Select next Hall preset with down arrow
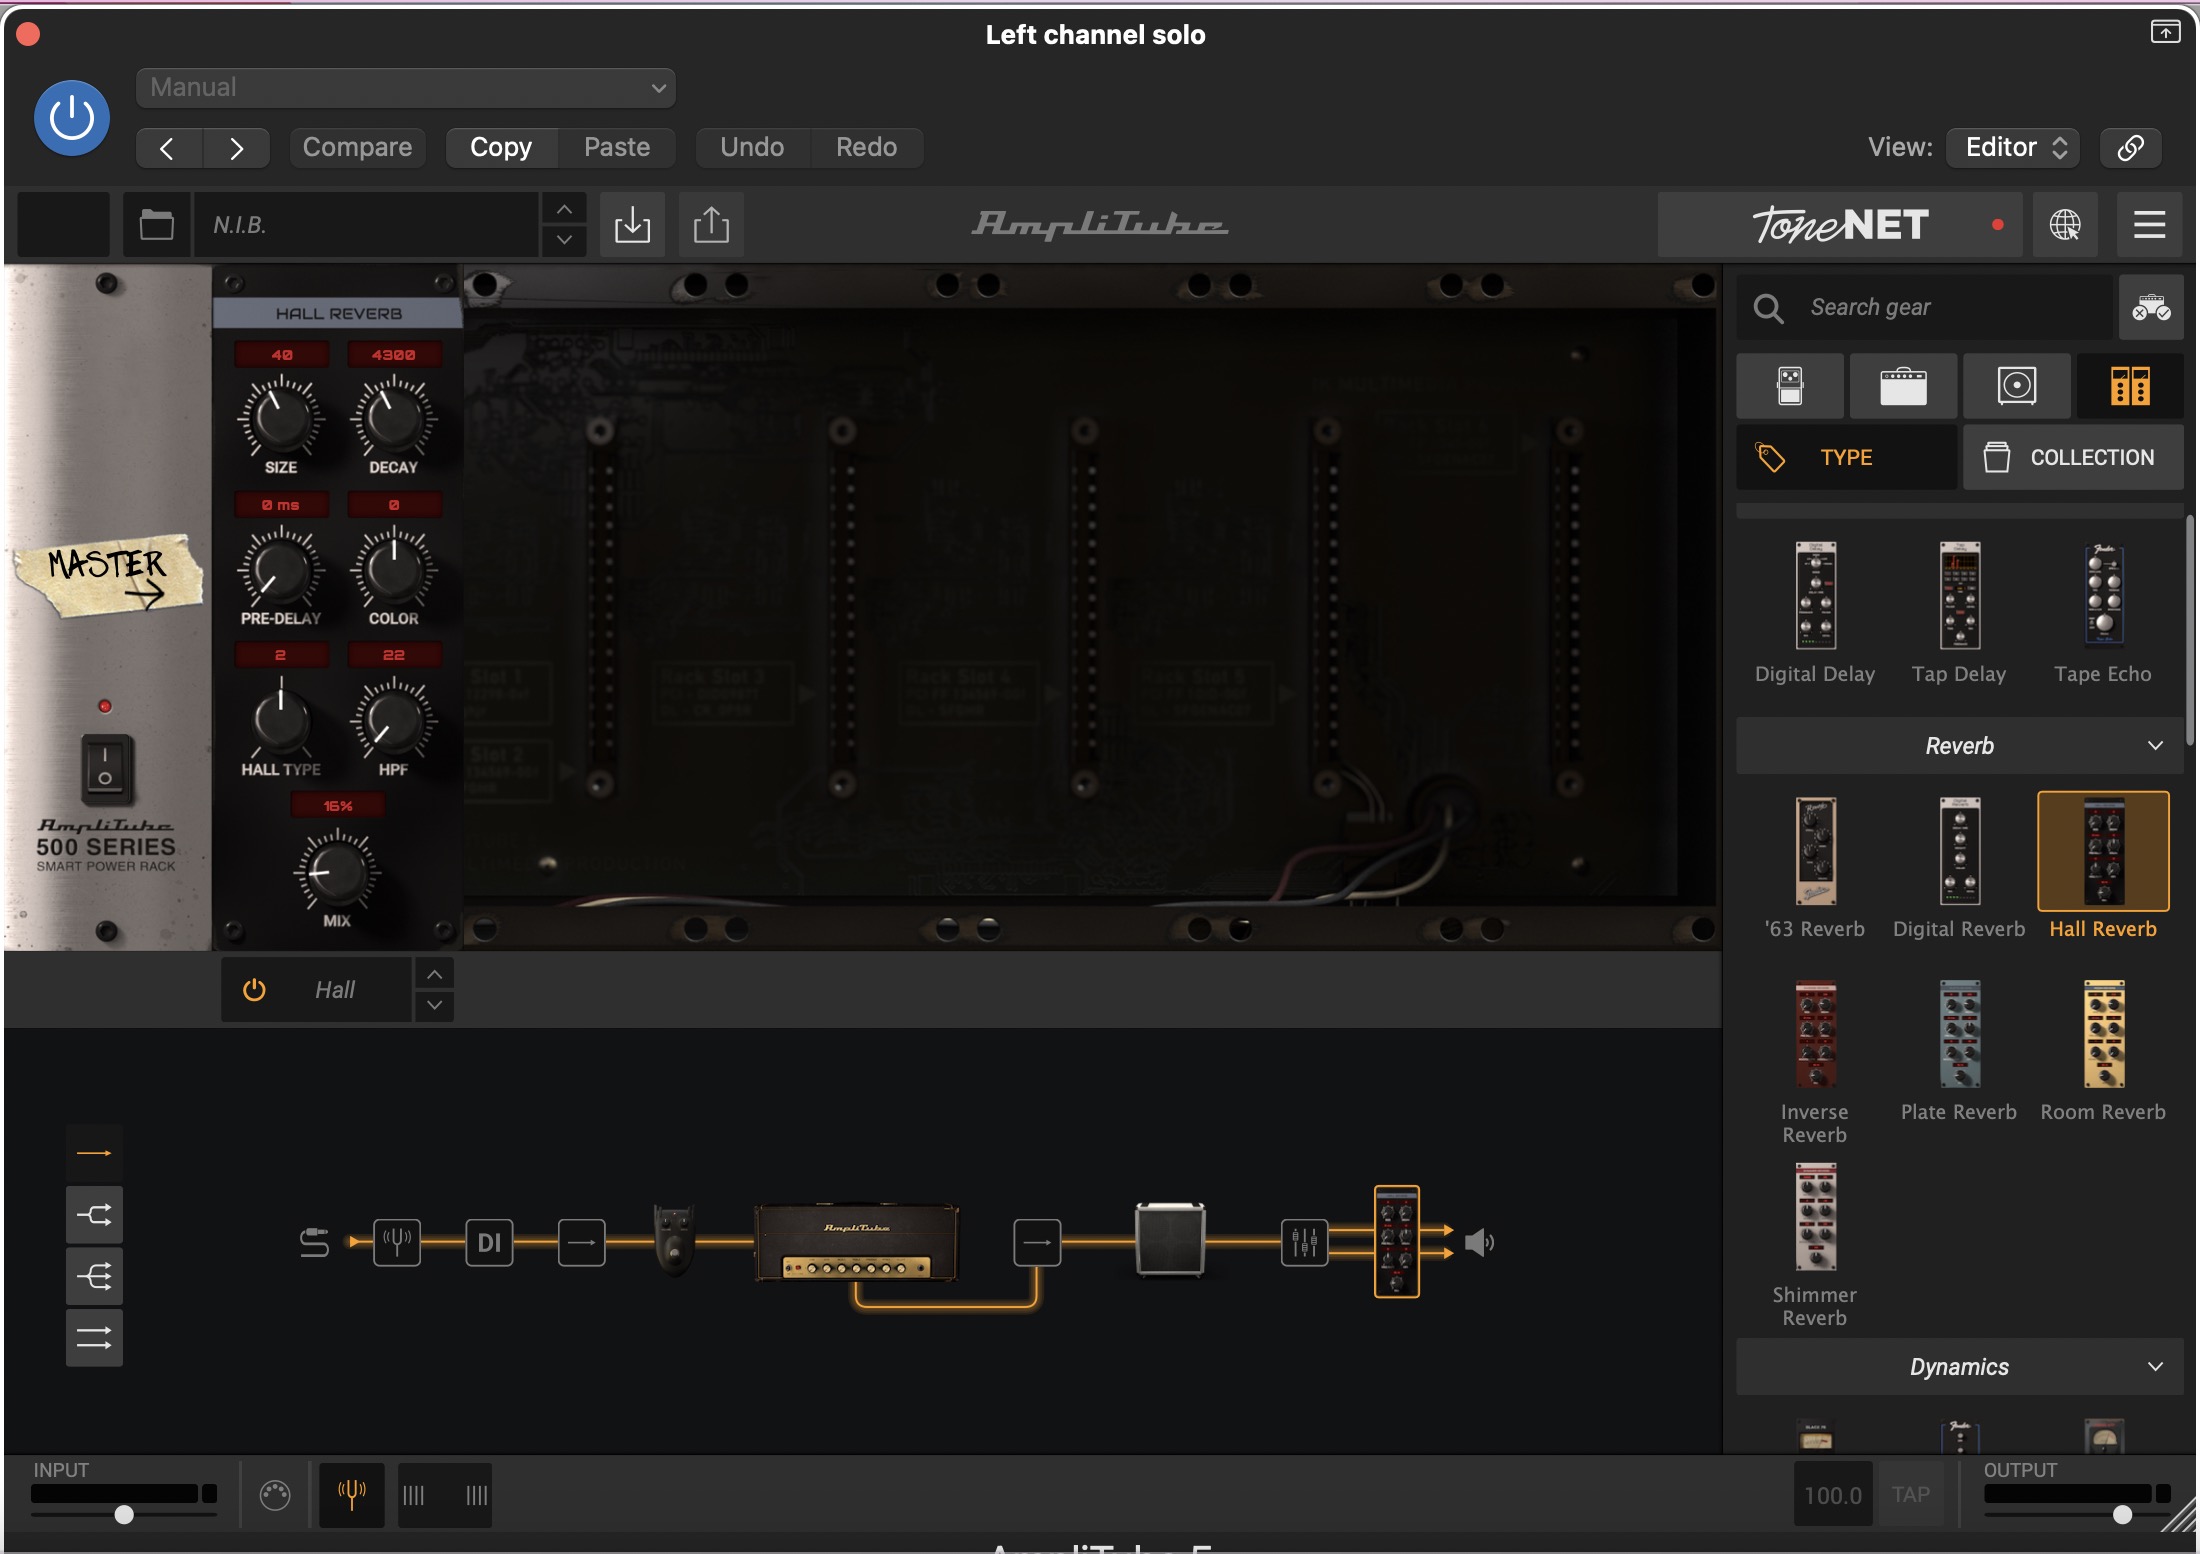 click(x=434, y=1005)
